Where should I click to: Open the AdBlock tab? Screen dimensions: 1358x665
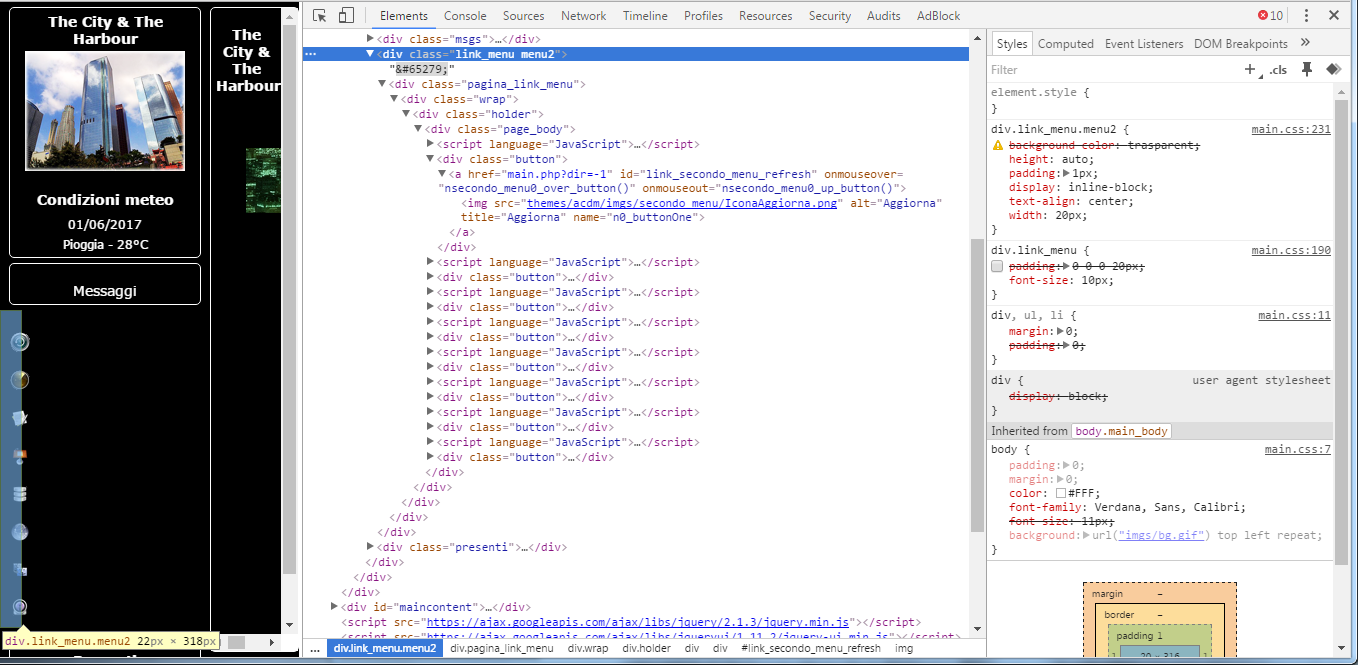point(939,16)
